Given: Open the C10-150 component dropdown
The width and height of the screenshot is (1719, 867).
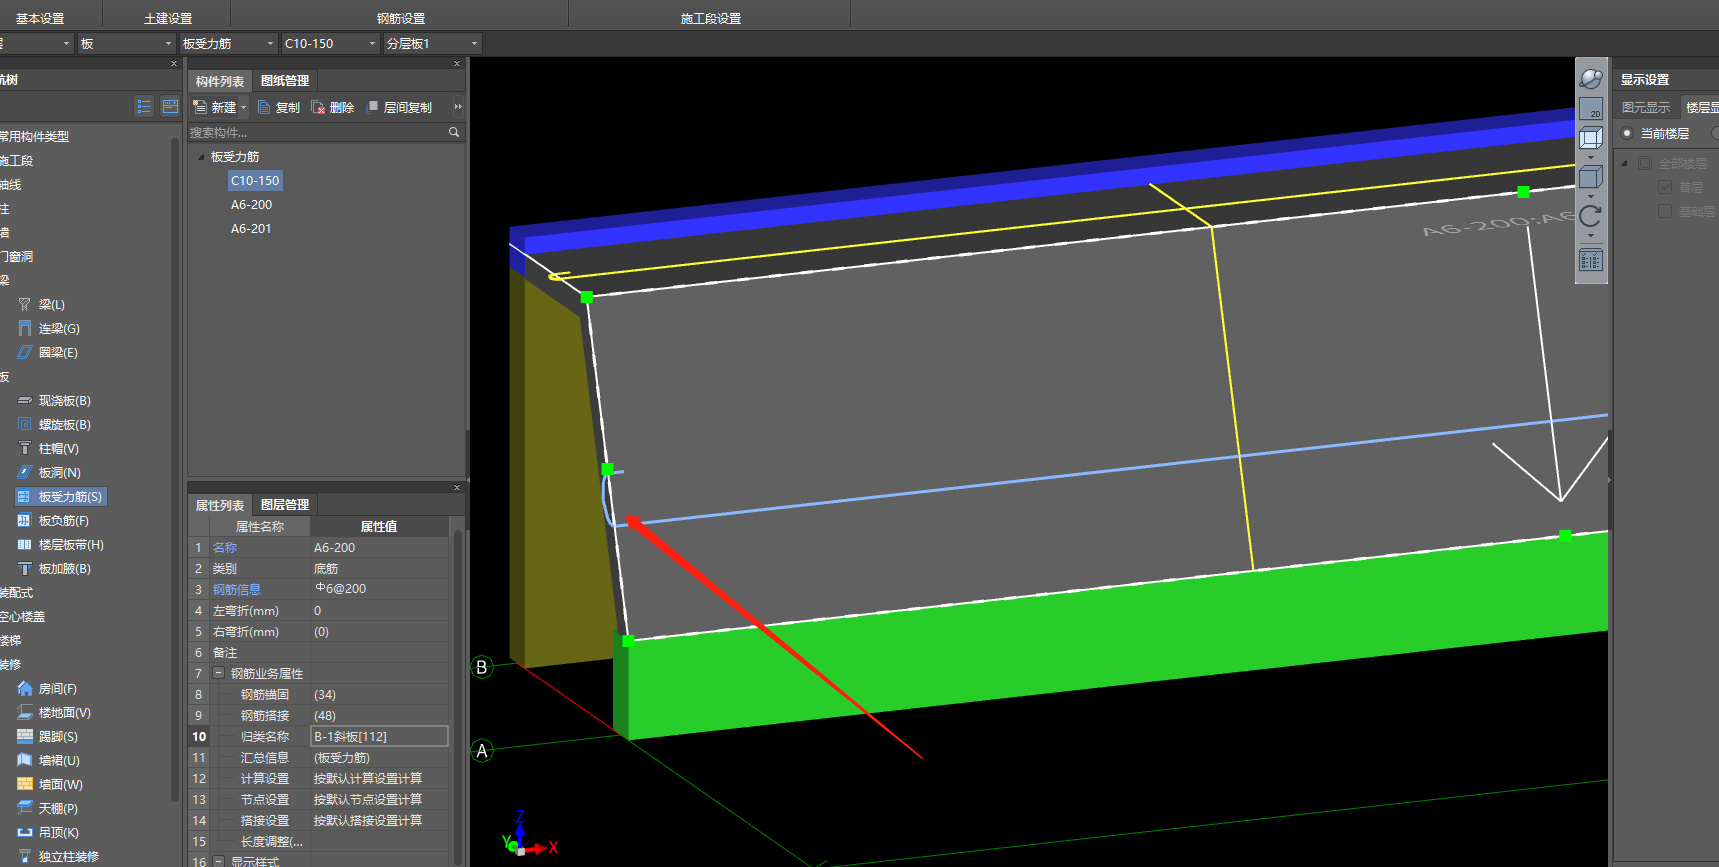Looking at the screenshot, I should [x=330, y=43].
